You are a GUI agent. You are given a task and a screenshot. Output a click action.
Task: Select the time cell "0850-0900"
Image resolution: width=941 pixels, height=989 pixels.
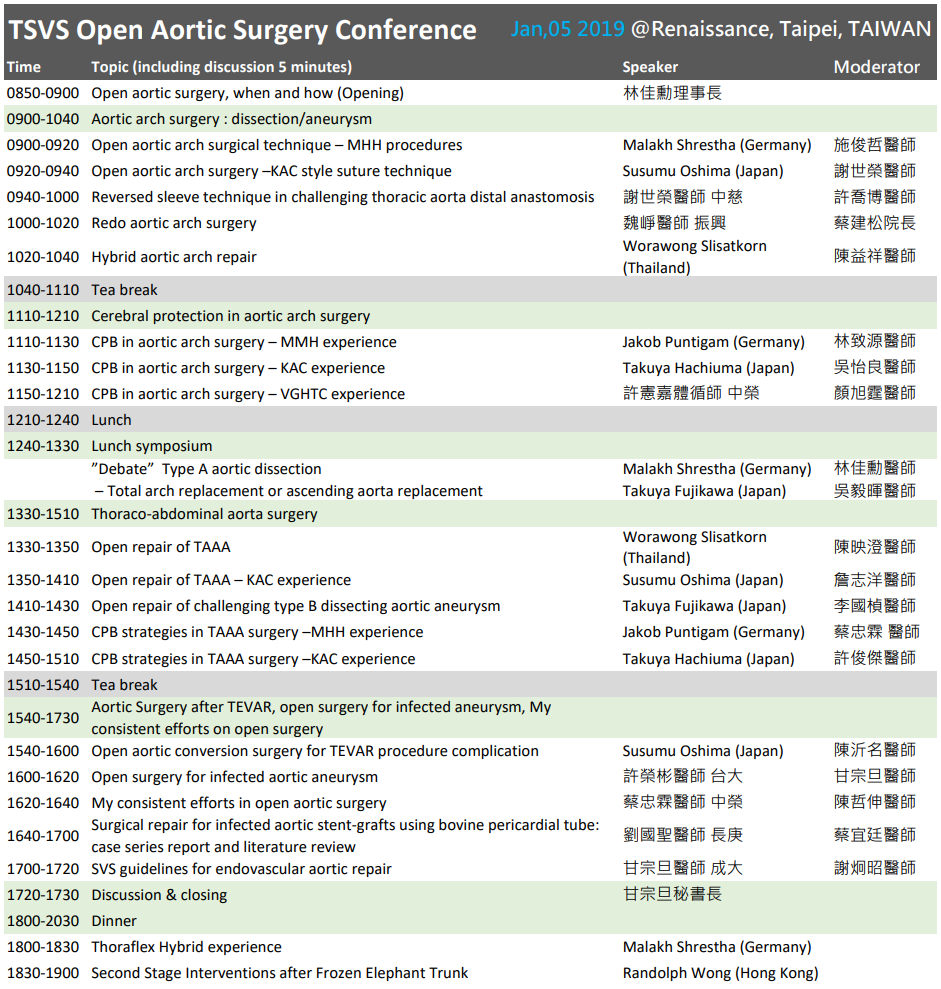point(43,93)
